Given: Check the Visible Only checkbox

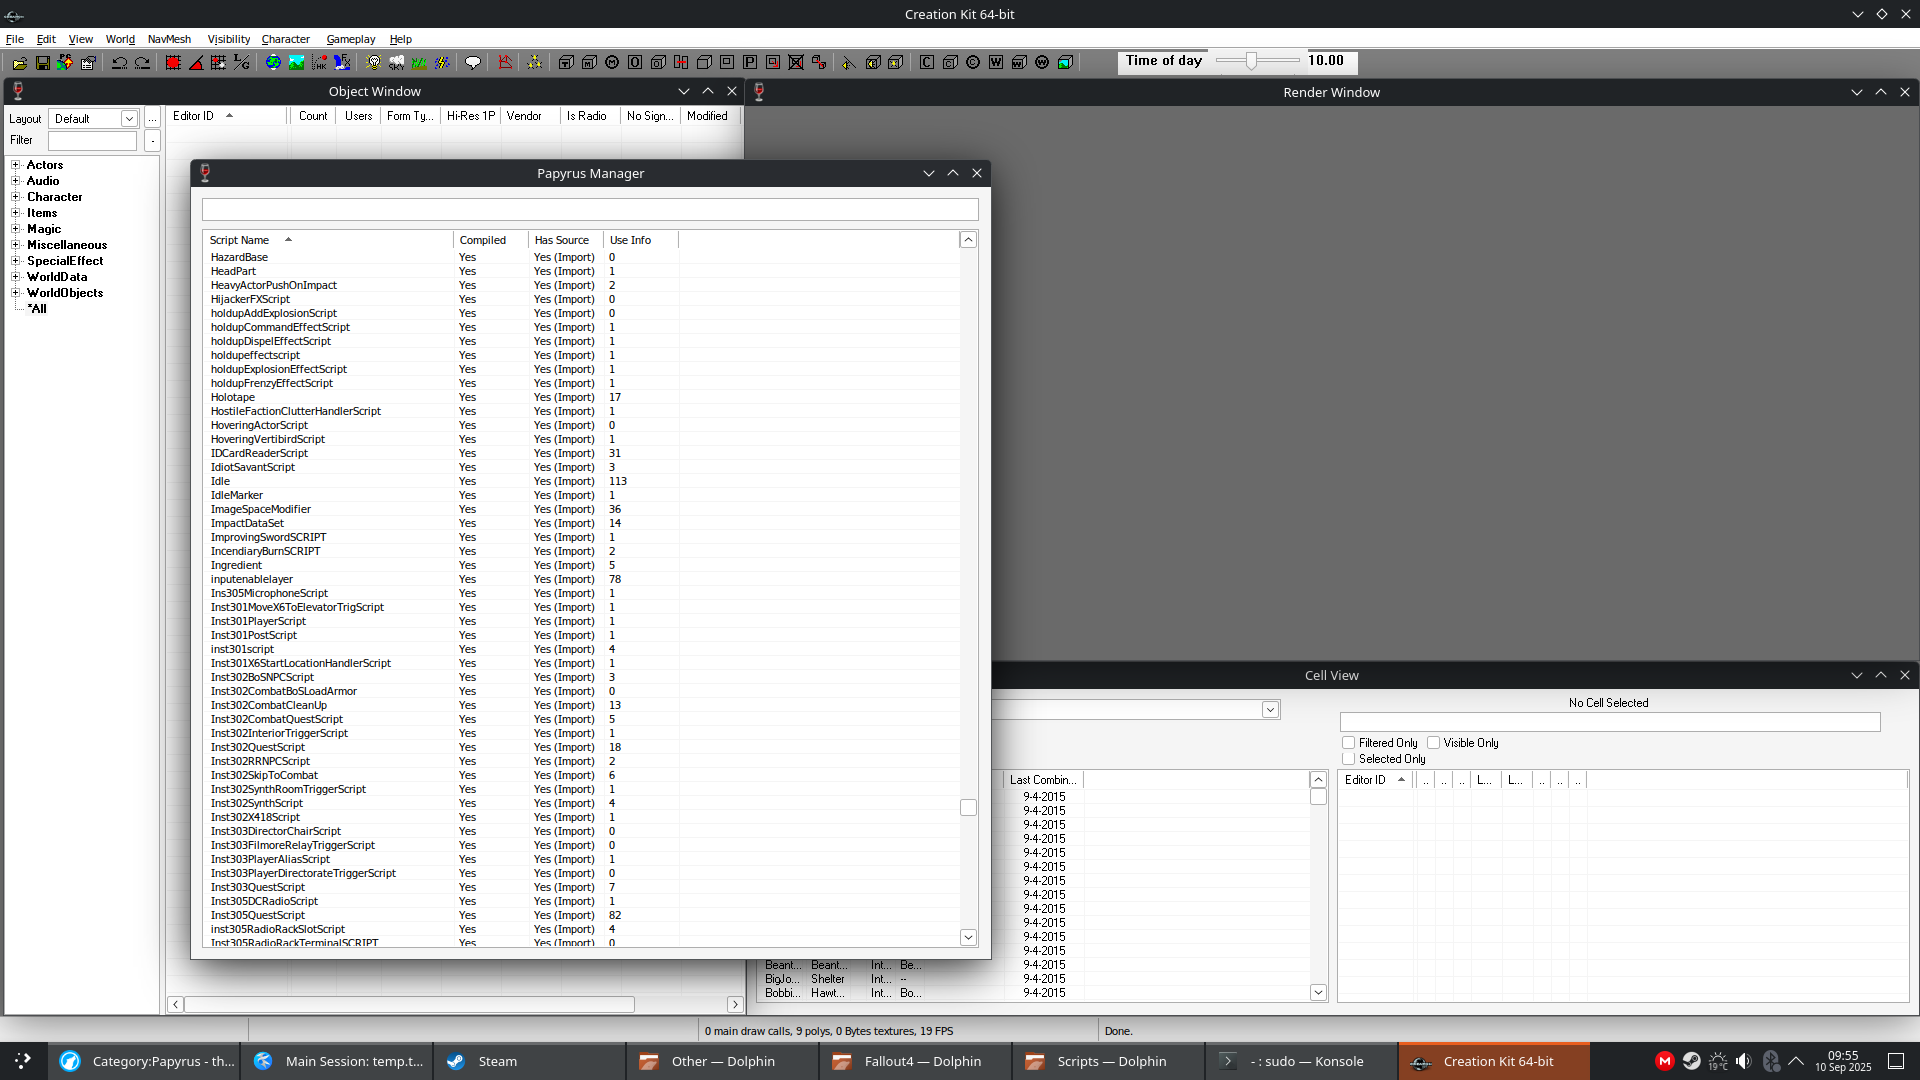Looking at the screenshot, I should [x=1433, y=743].
